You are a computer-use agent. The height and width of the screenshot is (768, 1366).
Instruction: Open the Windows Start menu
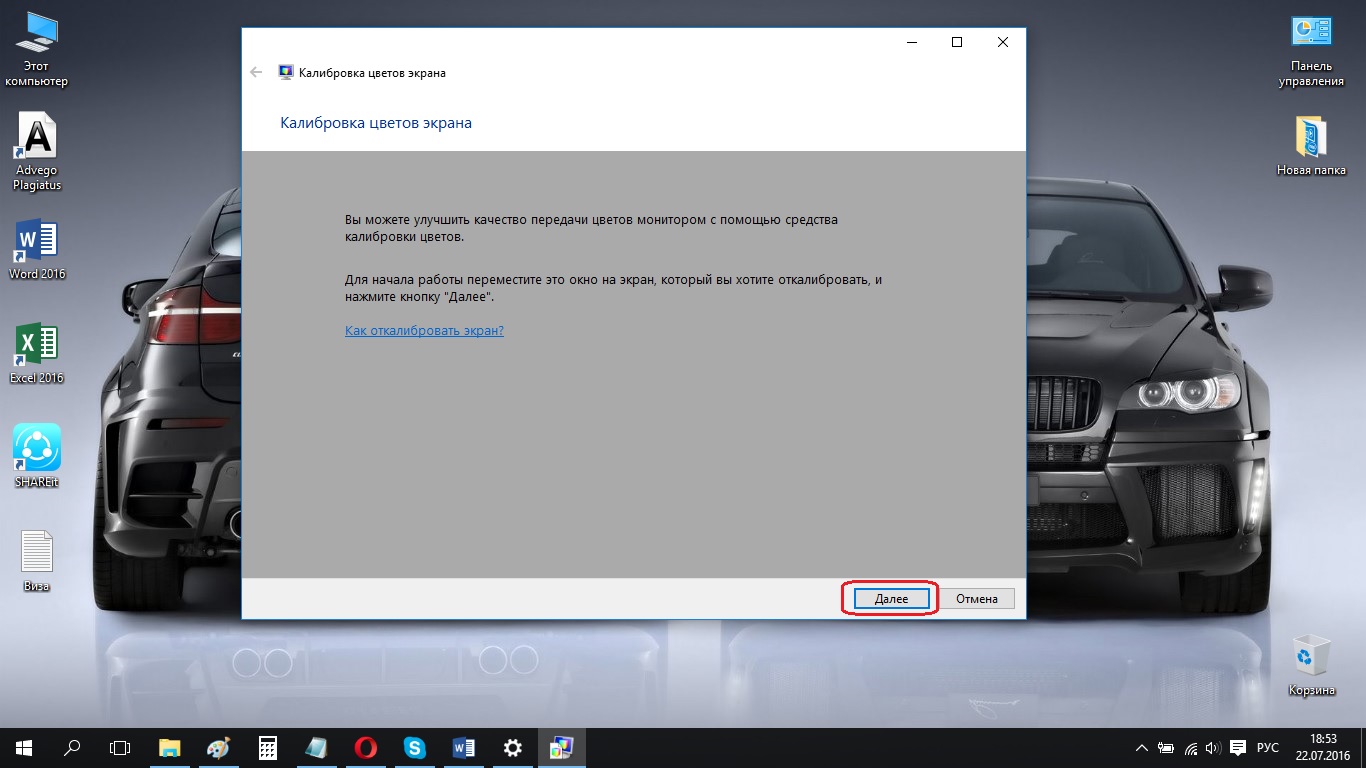[24, 747]
